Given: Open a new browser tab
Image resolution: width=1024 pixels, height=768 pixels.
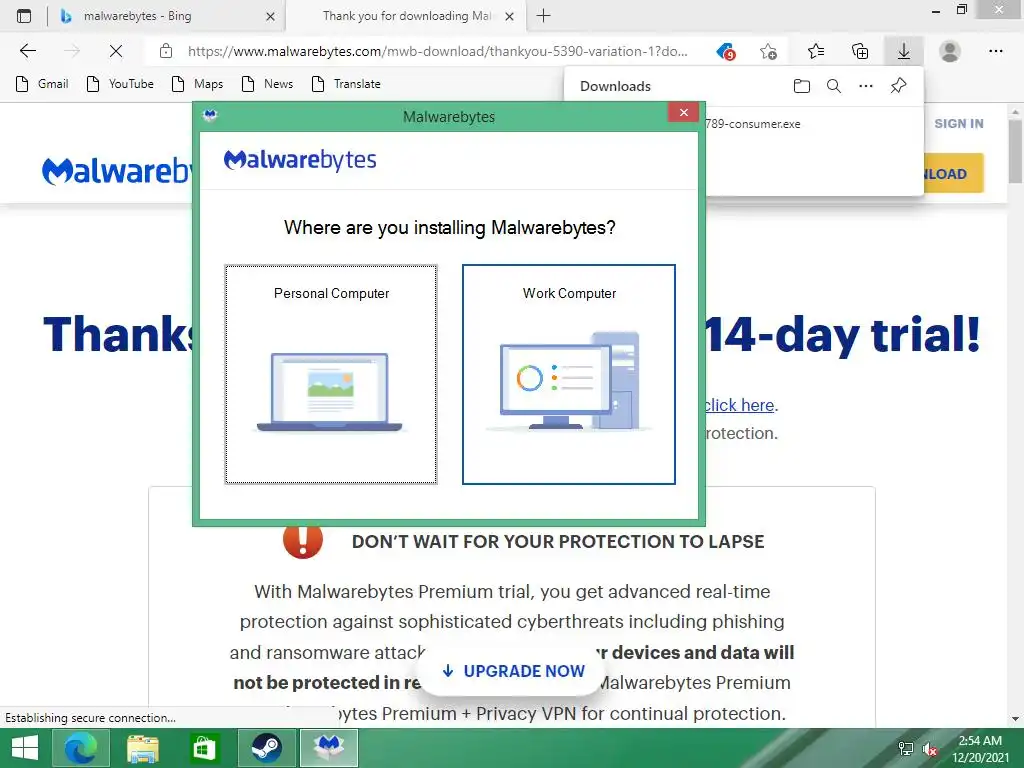Looking at the screenshot, I should click(543, 16).
